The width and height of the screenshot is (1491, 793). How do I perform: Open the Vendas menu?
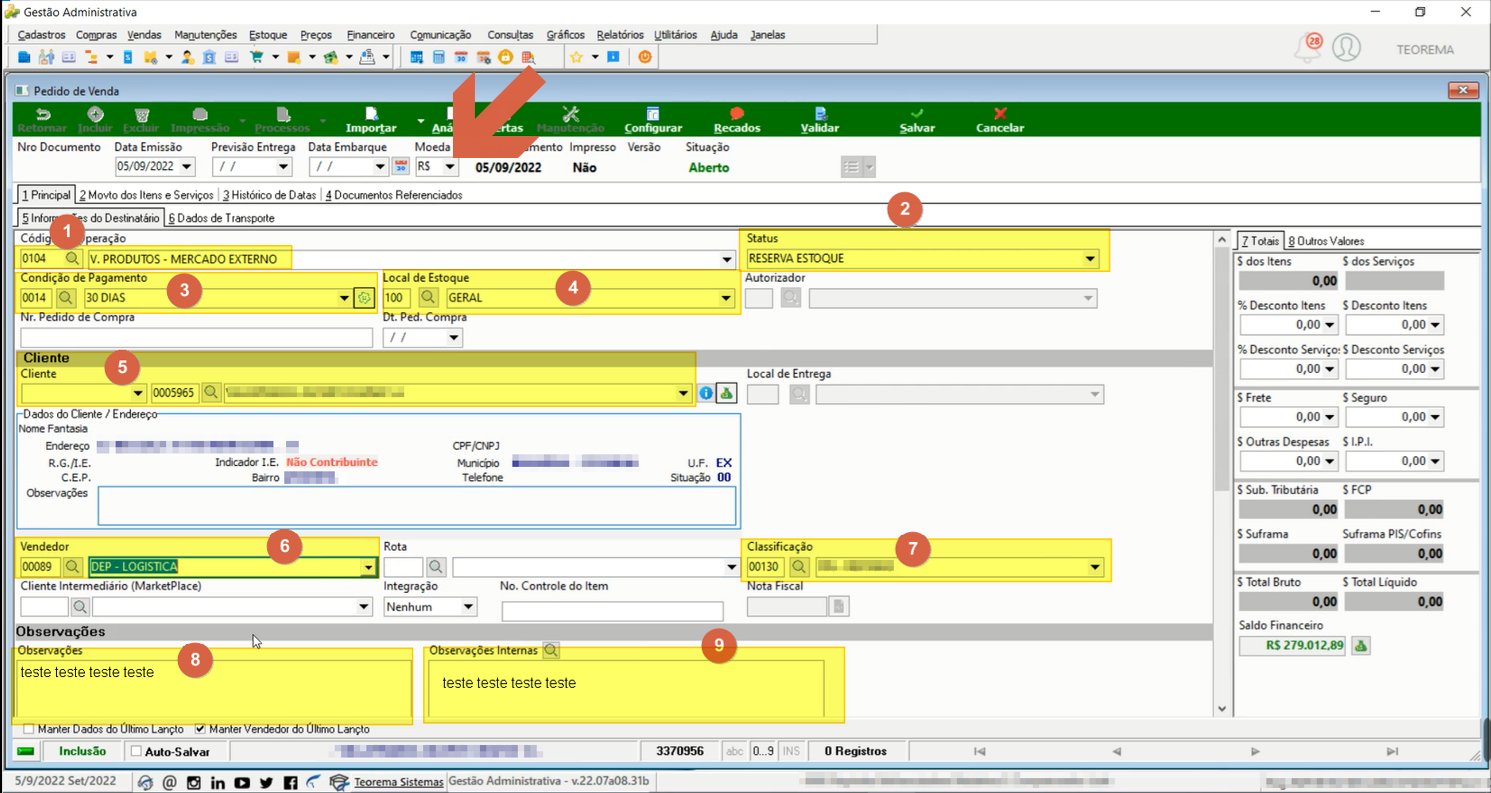pyautogui.click(x=144, y=35)
